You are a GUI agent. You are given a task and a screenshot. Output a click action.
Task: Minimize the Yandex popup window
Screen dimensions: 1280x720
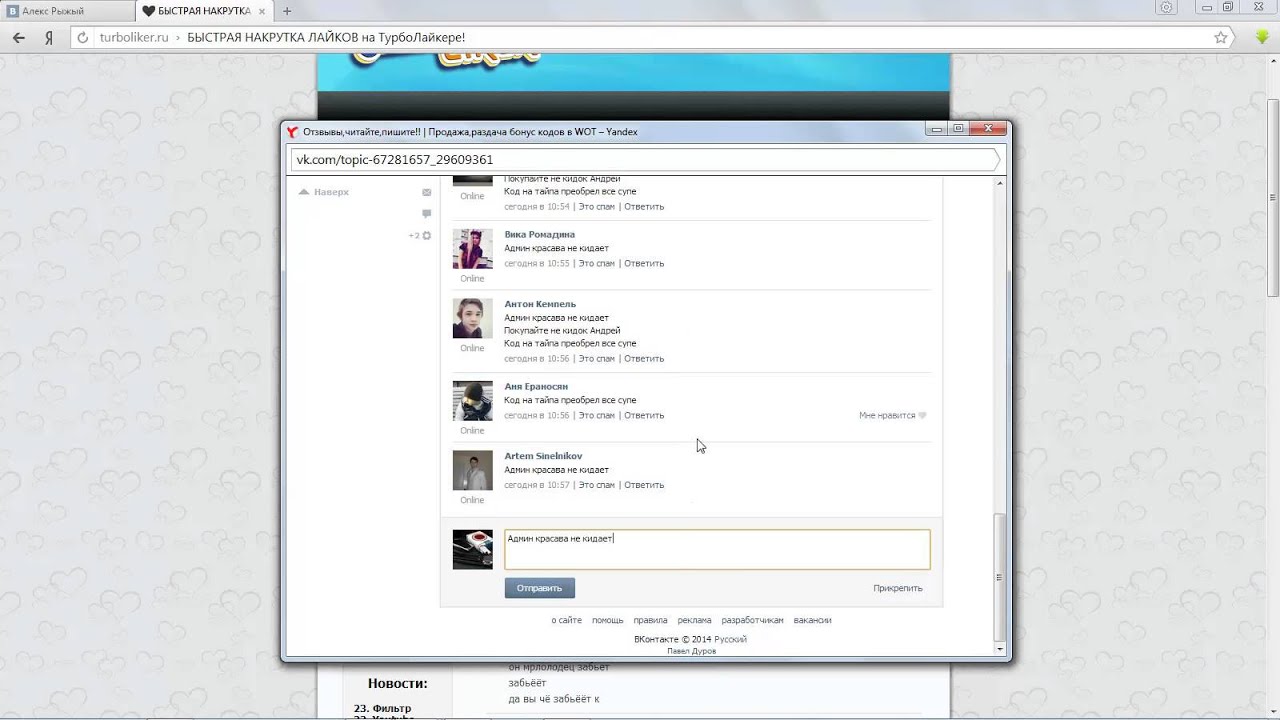click(936, 128)
